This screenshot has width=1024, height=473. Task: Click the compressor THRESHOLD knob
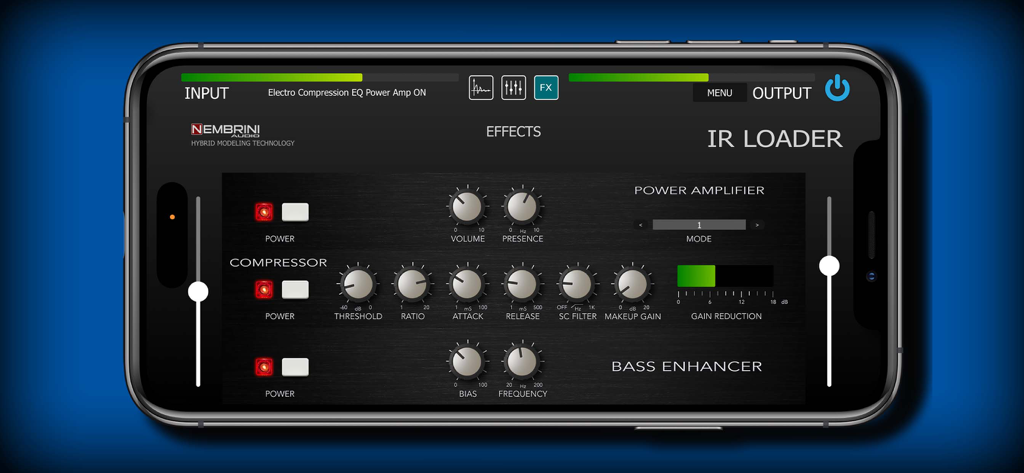click(x=358, y=284)
